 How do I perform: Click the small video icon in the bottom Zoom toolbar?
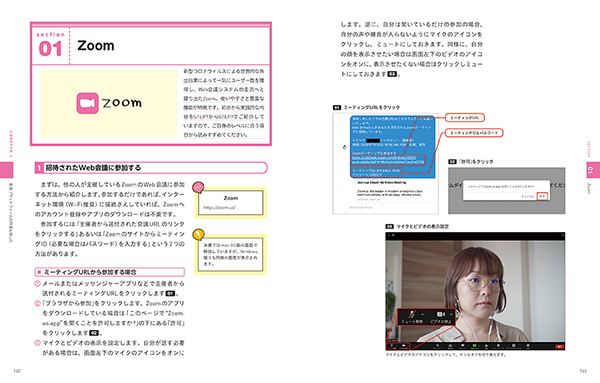tap(404, 346)
